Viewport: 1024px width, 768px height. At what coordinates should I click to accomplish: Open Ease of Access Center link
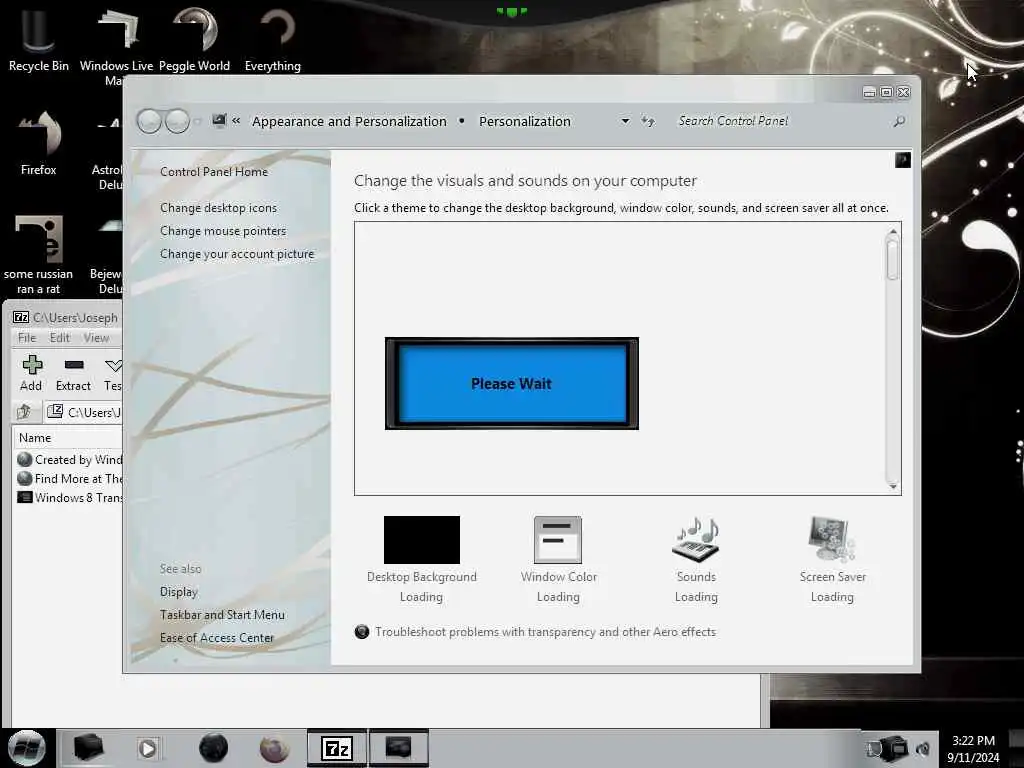coord(217,637)
